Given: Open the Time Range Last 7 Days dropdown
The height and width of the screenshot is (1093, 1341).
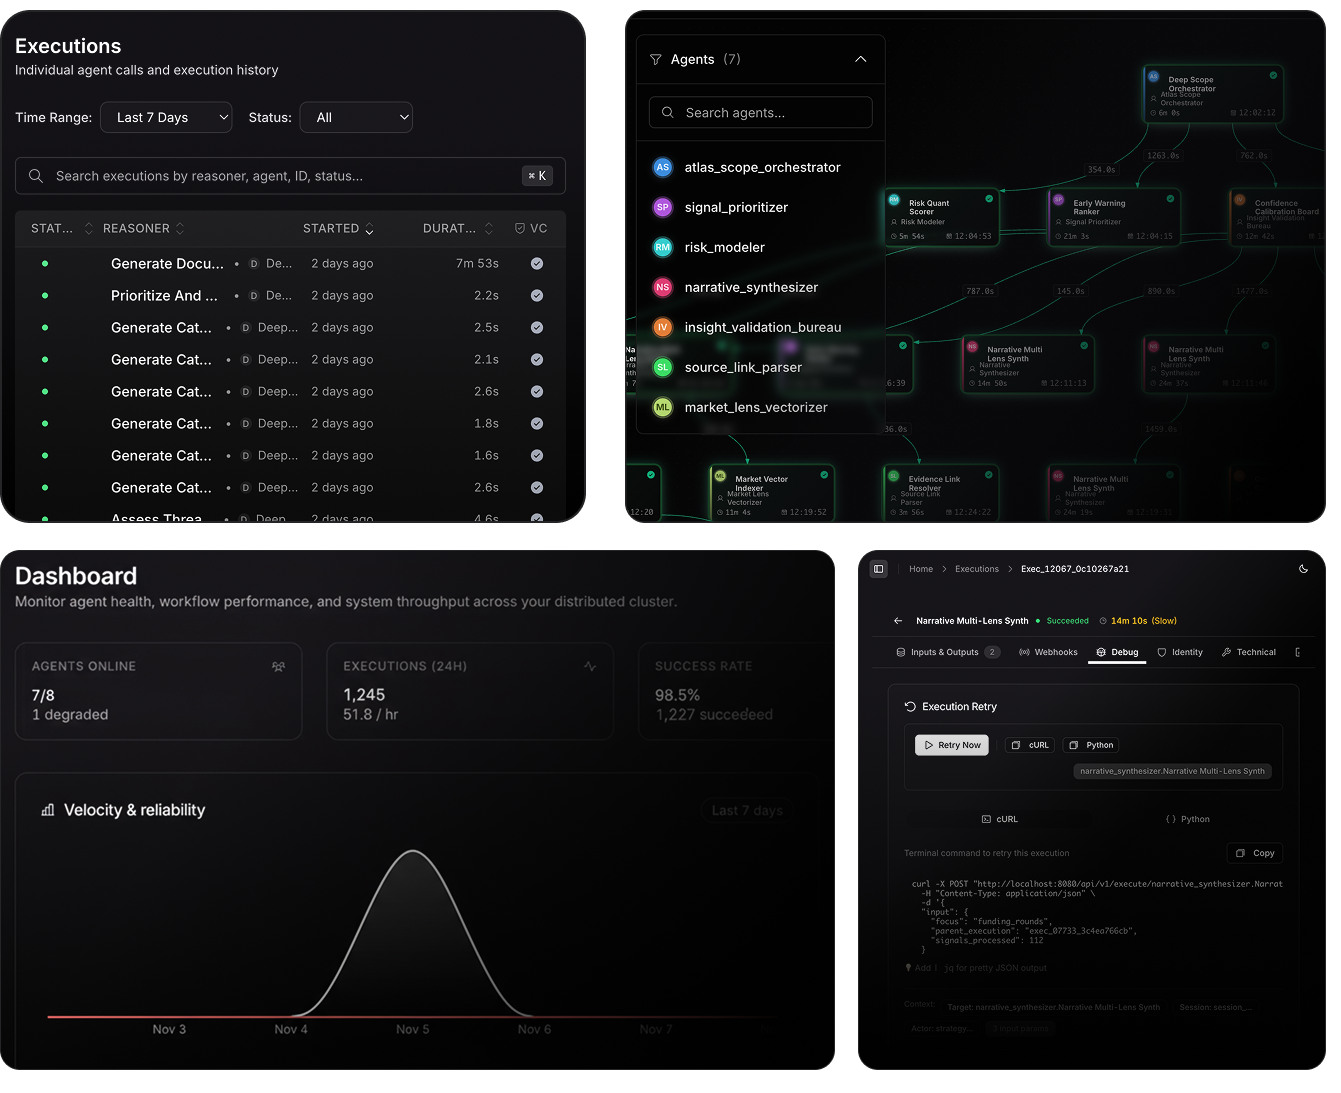Looking at the screenshot, I should pyautogui.click(x=166, y=117).
